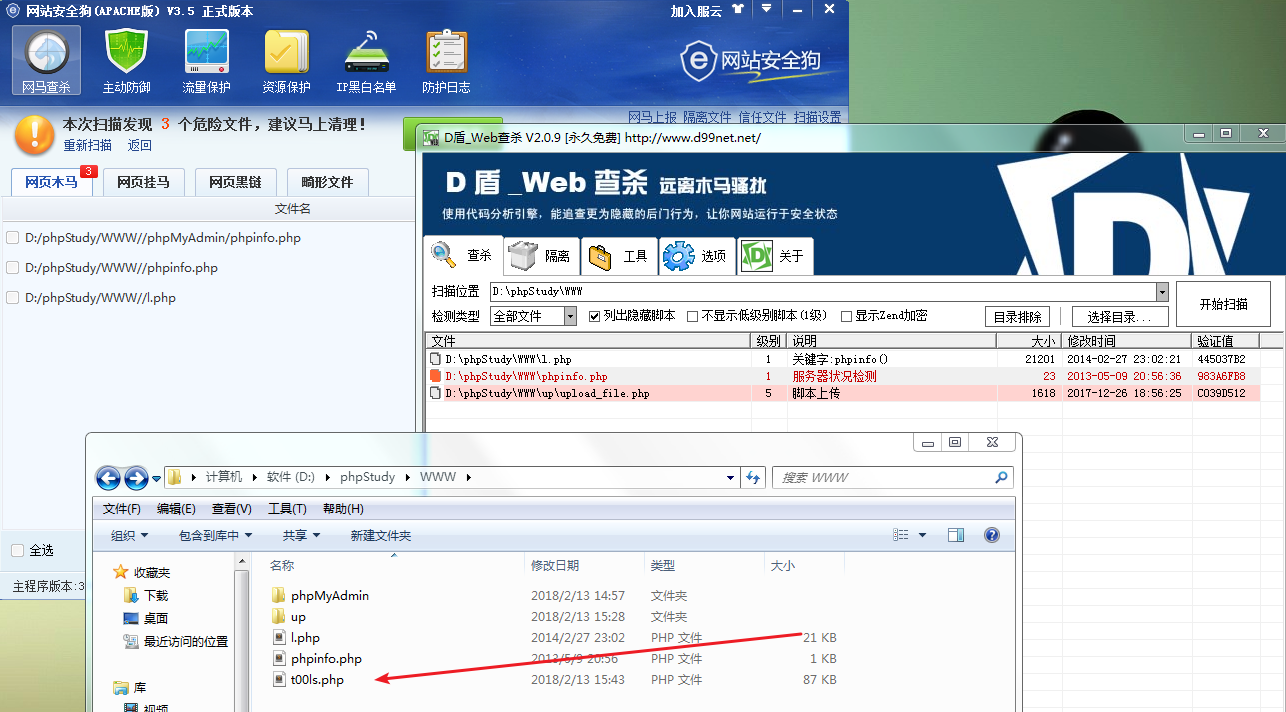Open the 隔离文件 link

tap(708, 117)
